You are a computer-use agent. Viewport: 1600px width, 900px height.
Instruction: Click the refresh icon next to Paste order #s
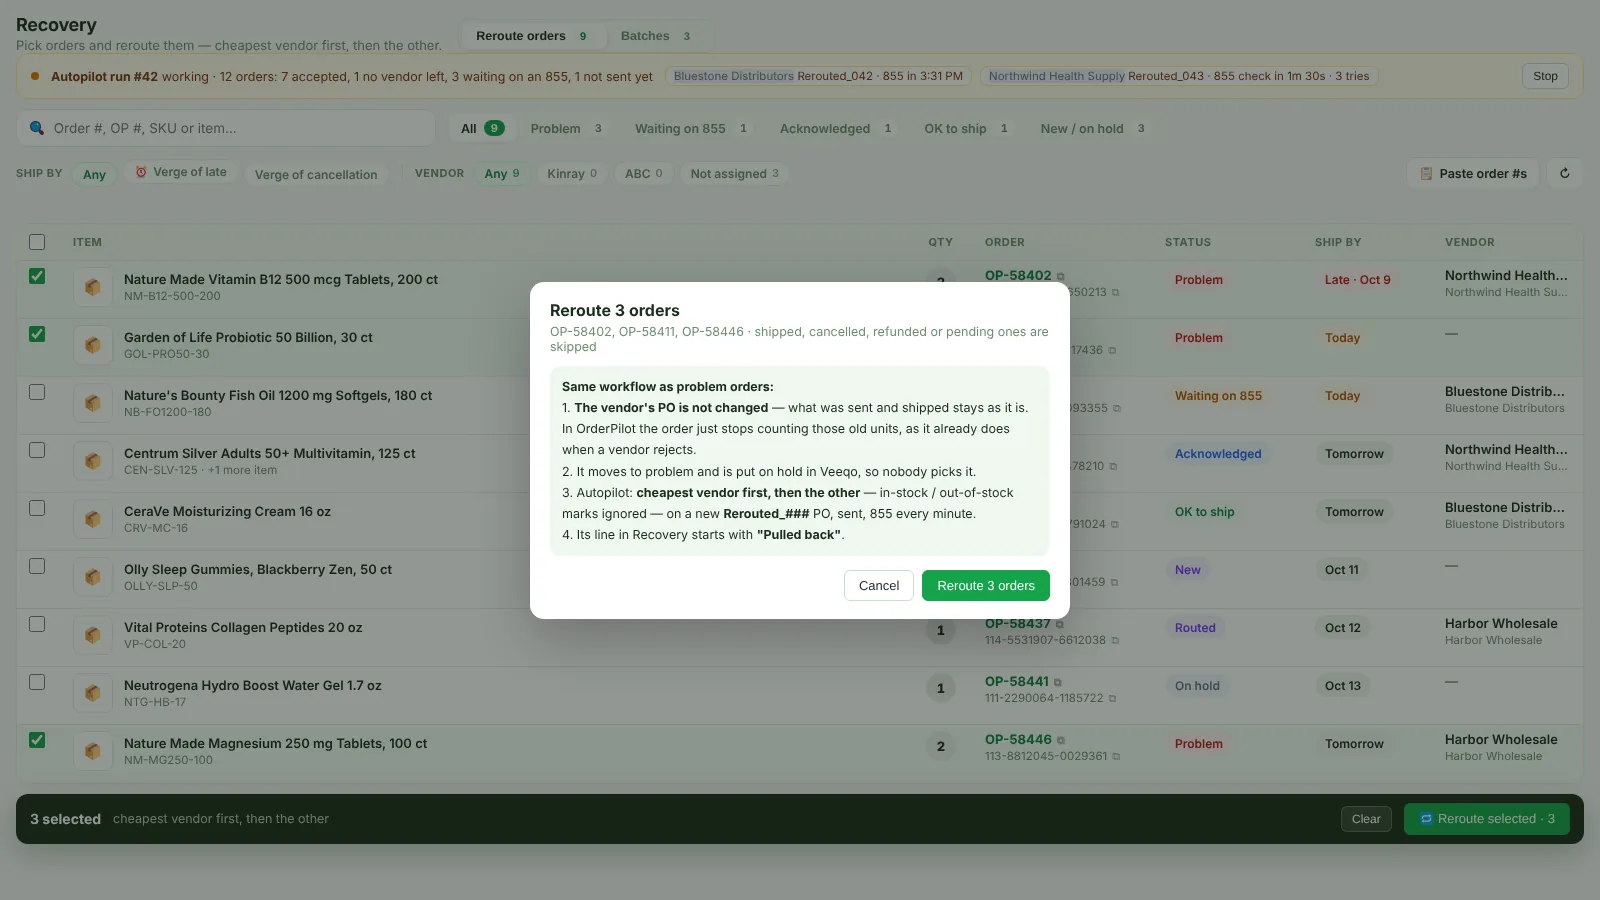click(1564, 173)
